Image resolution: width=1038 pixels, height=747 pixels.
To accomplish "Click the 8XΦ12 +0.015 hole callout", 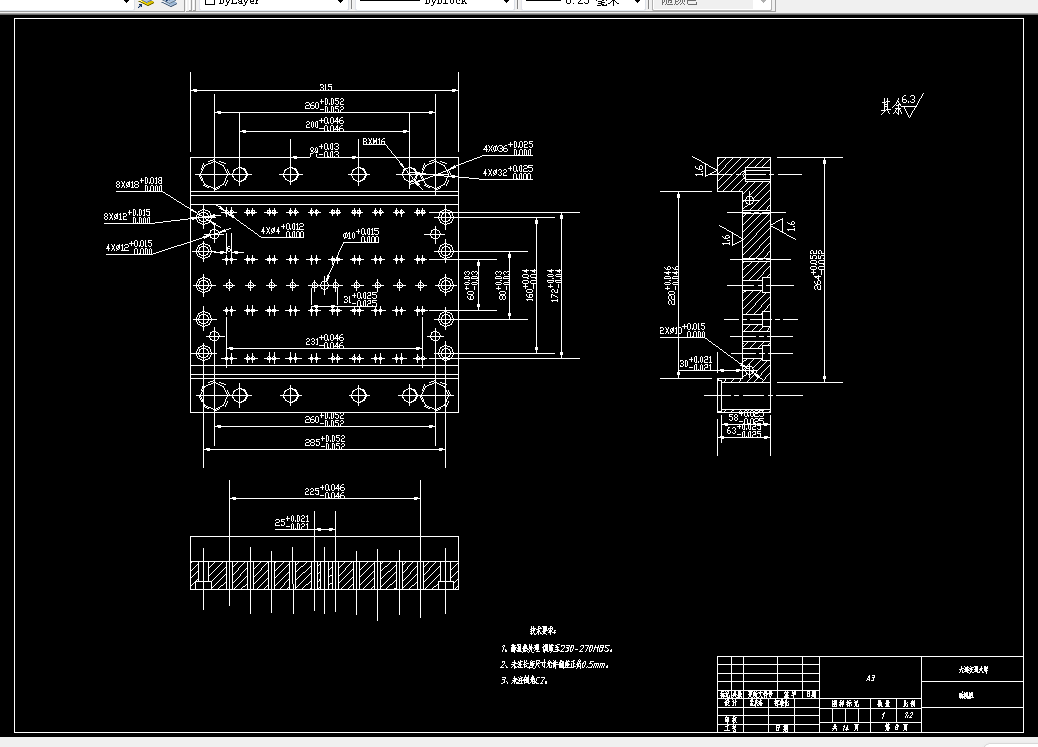I will point(127,217).
